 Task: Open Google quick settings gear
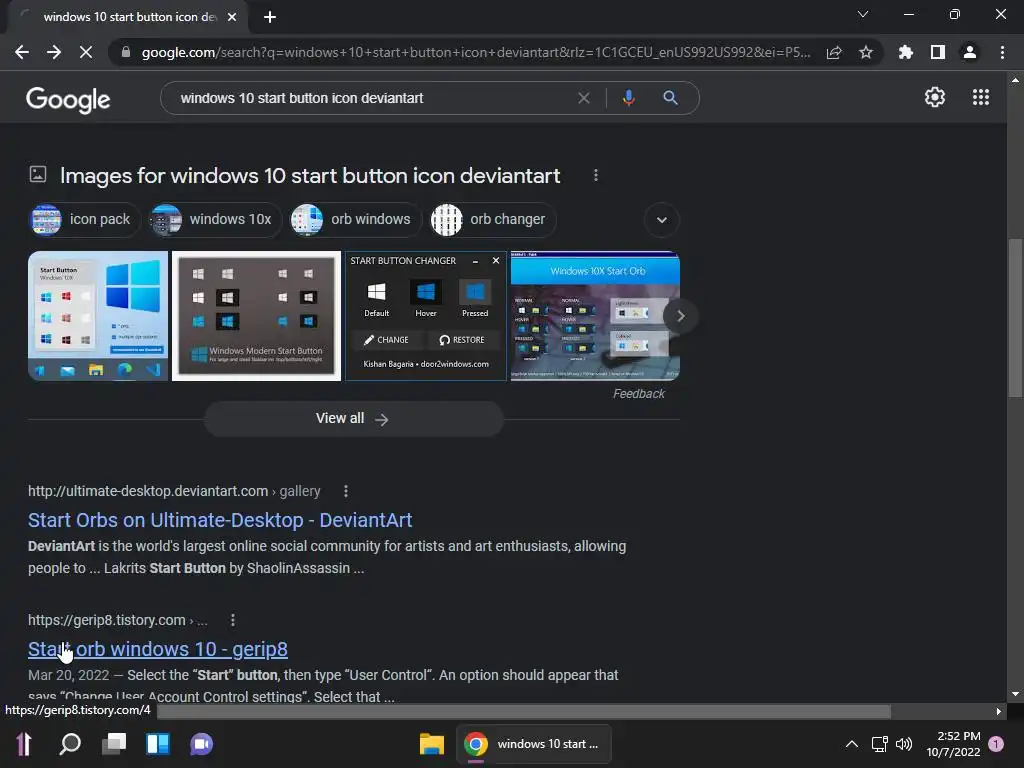935,97
